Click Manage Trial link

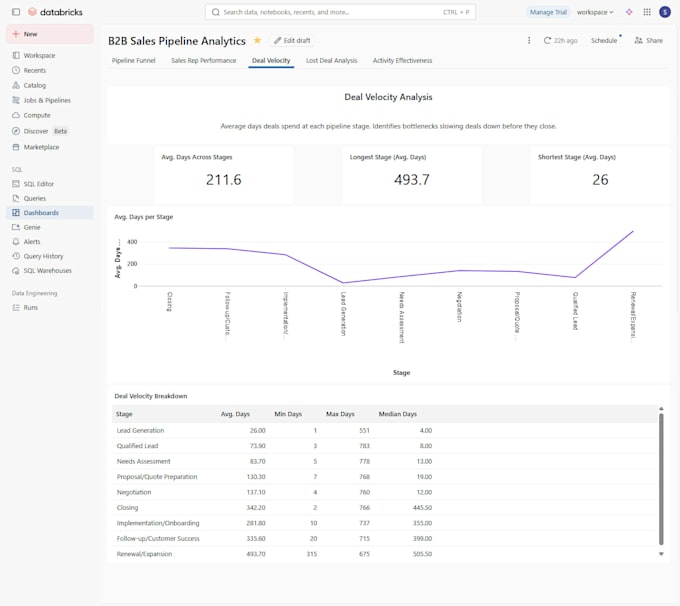548,12
